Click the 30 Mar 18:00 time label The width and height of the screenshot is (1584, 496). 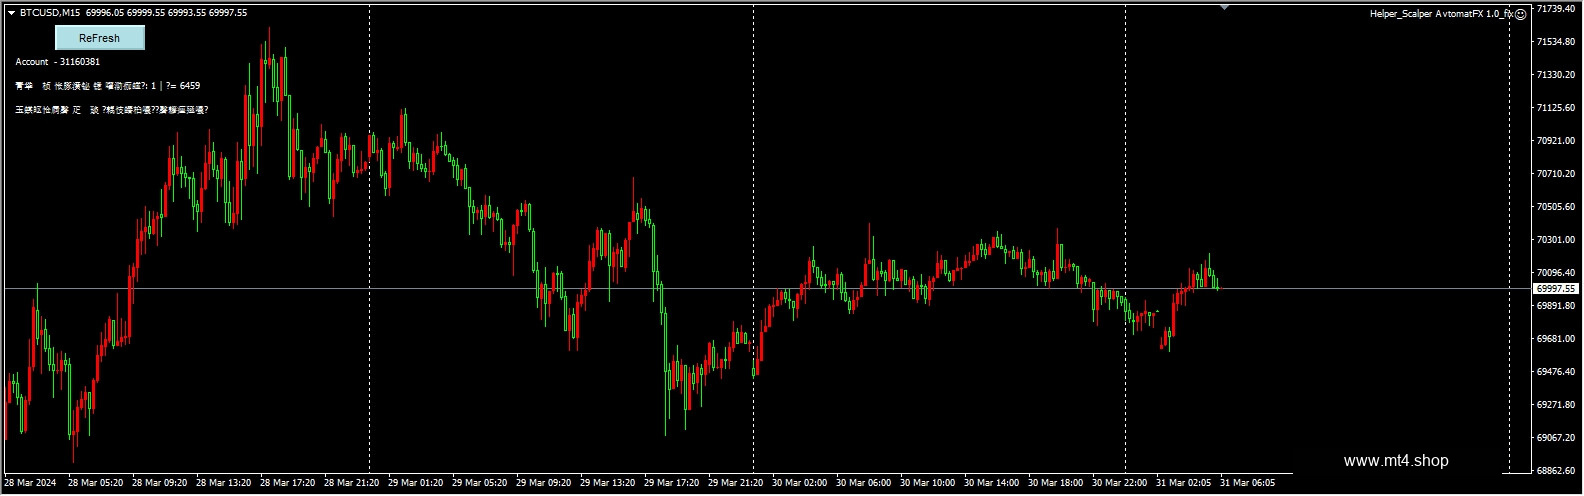coord(1055,482)
